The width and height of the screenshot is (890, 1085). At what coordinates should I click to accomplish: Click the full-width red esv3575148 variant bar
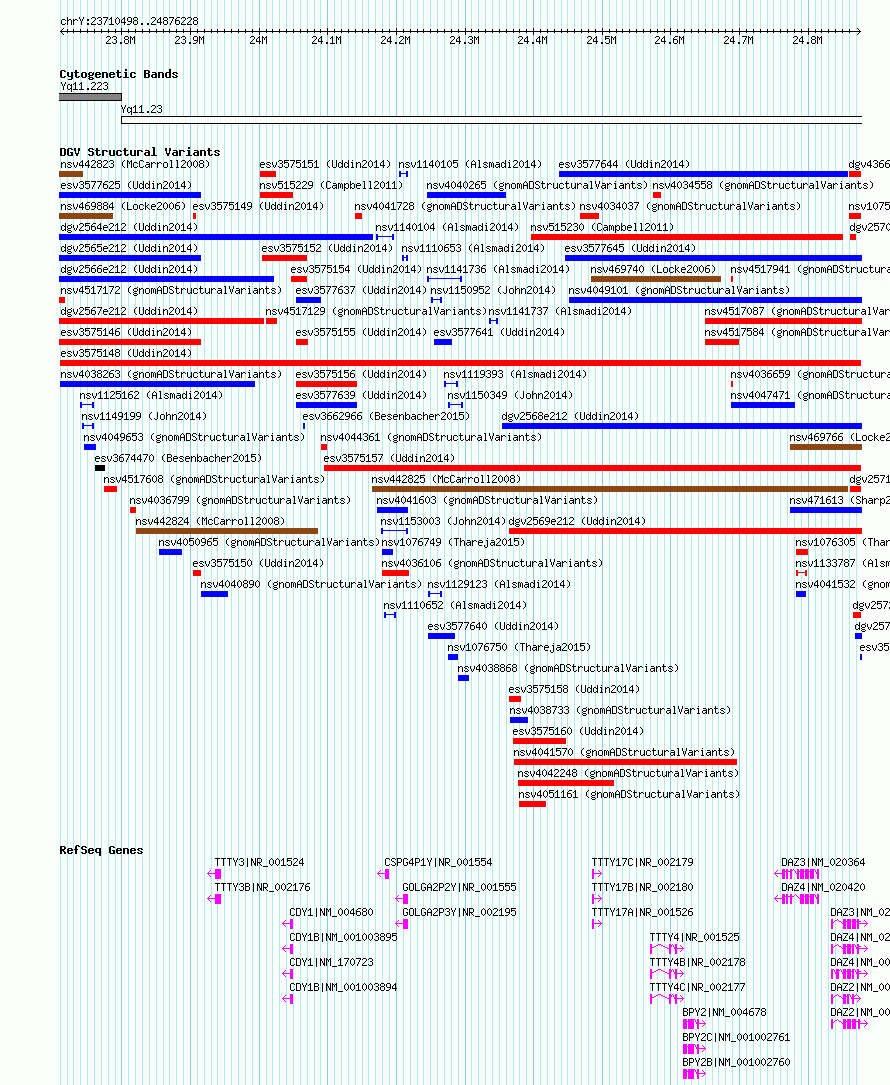(x=460, y=363)
